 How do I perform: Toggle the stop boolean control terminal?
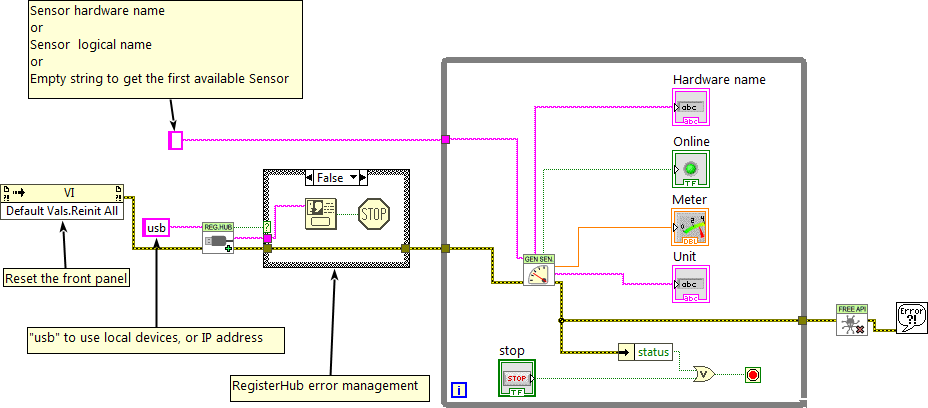click(518, 379)
